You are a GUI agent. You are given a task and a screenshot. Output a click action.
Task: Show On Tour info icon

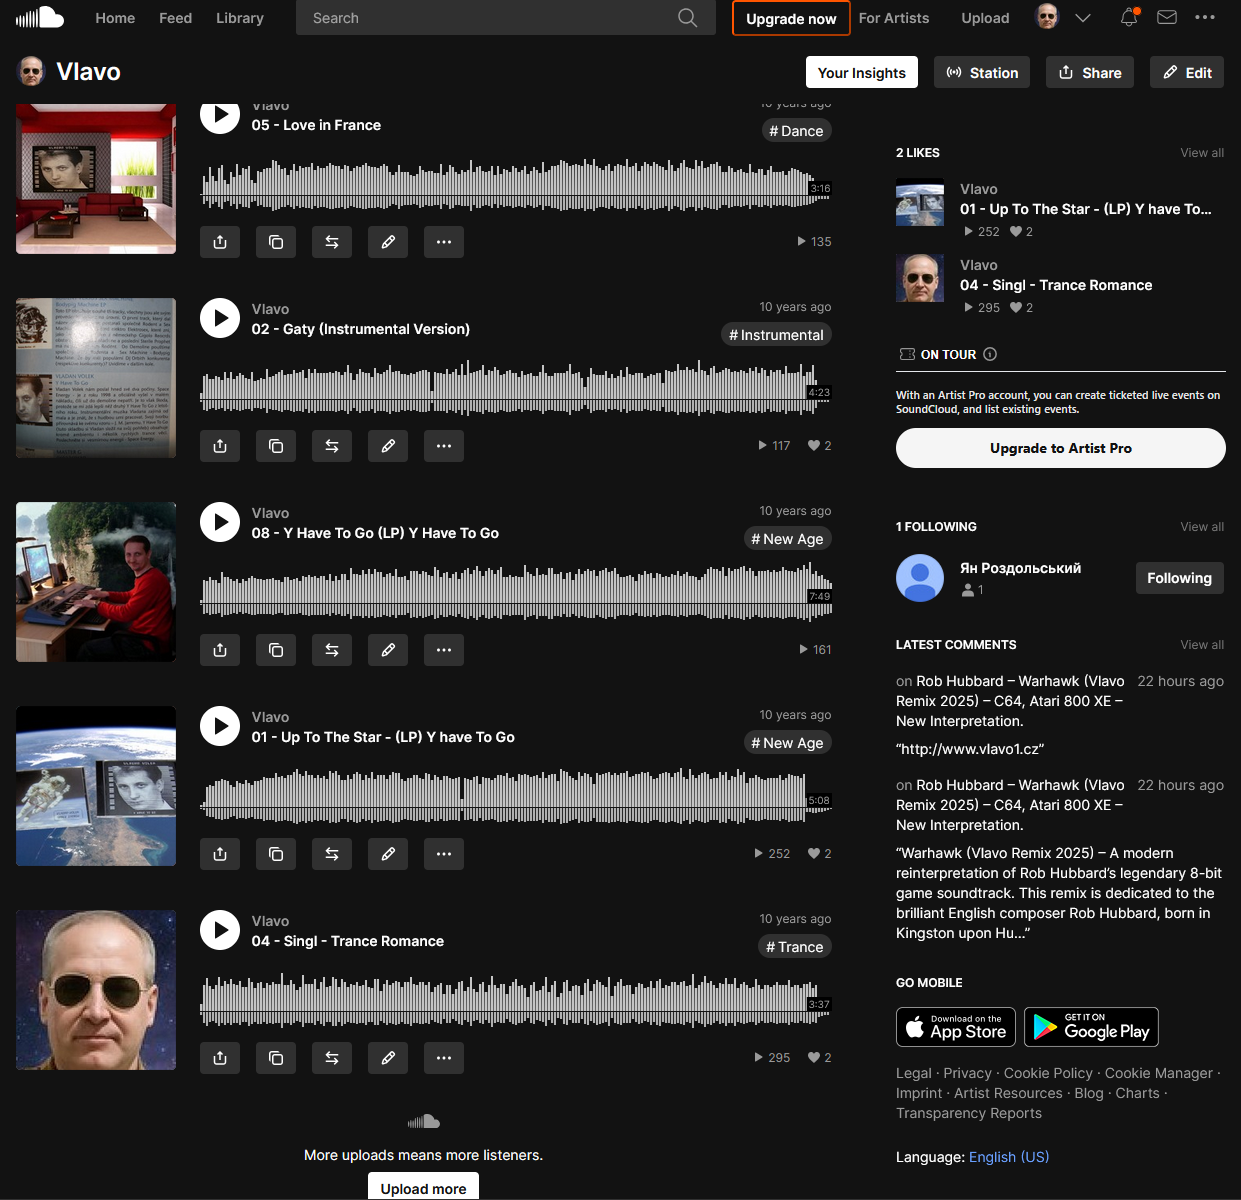click(990, 354)
